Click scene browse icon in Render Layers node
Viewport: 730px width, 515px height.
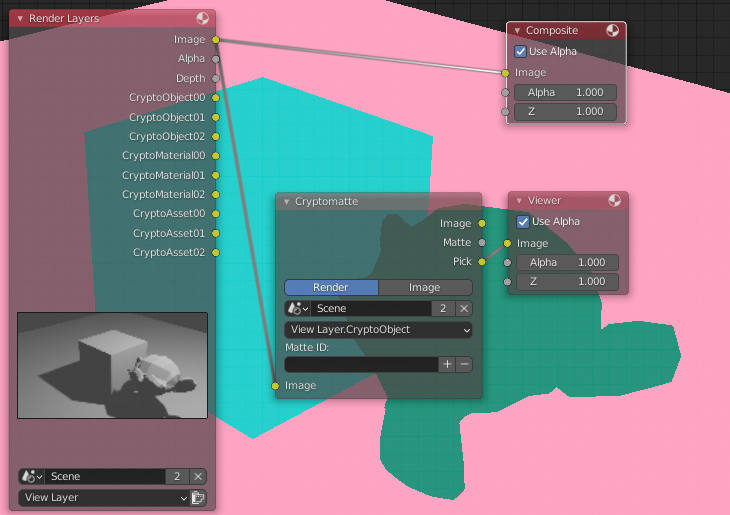(x=32, y=476)
